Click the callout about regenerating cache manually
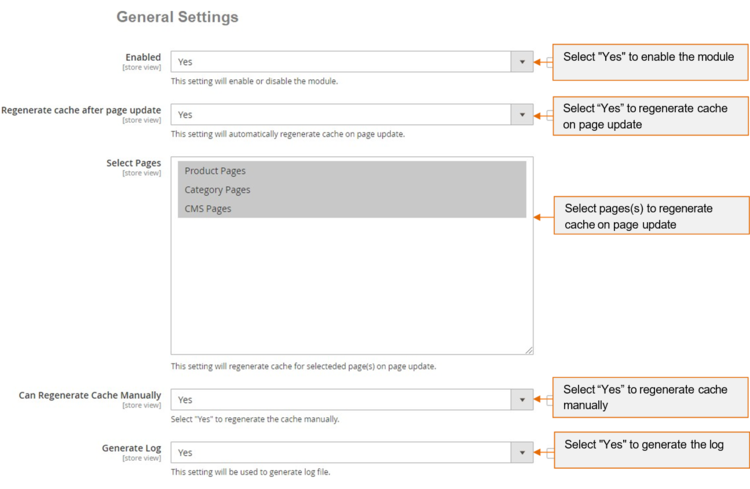The height and width of the screenshot is (489, 750). point(650,397)
